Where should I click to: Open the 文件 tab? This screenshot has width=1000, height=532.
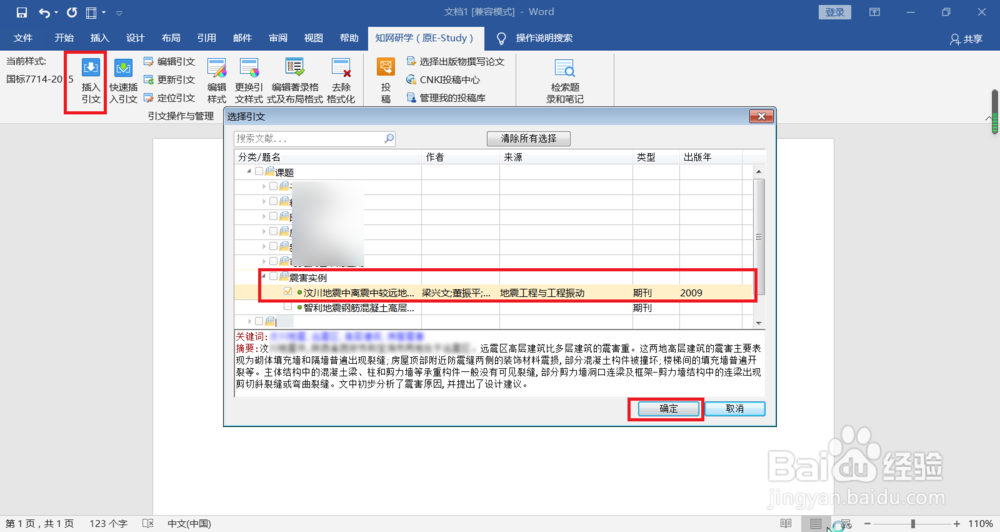[x=23, y=38]
